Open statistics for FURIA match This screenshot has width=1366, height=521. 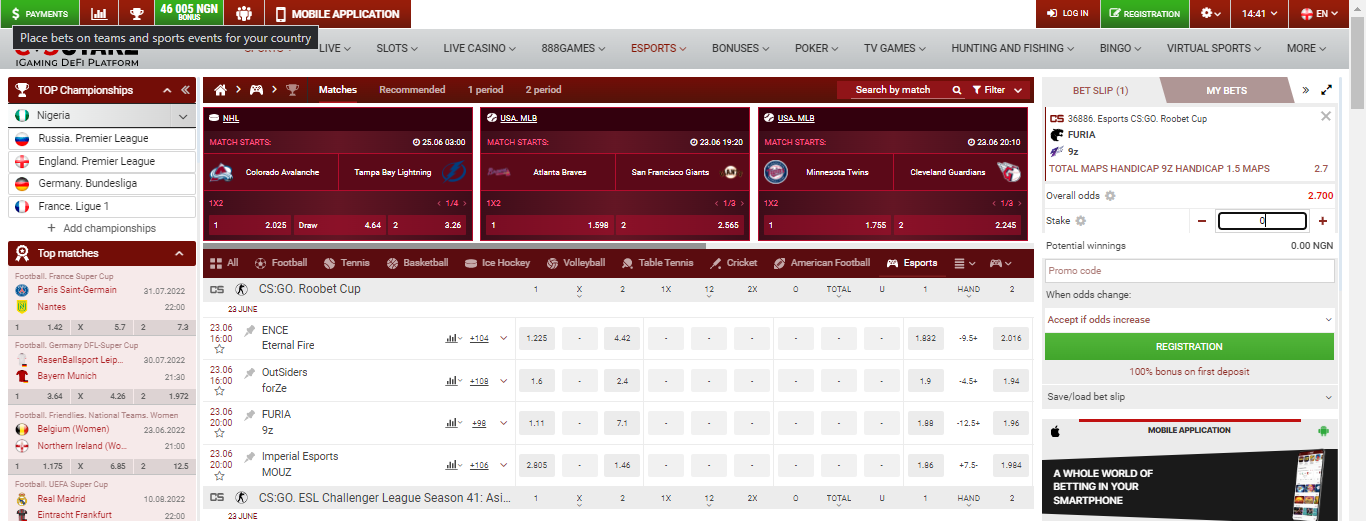454,423
